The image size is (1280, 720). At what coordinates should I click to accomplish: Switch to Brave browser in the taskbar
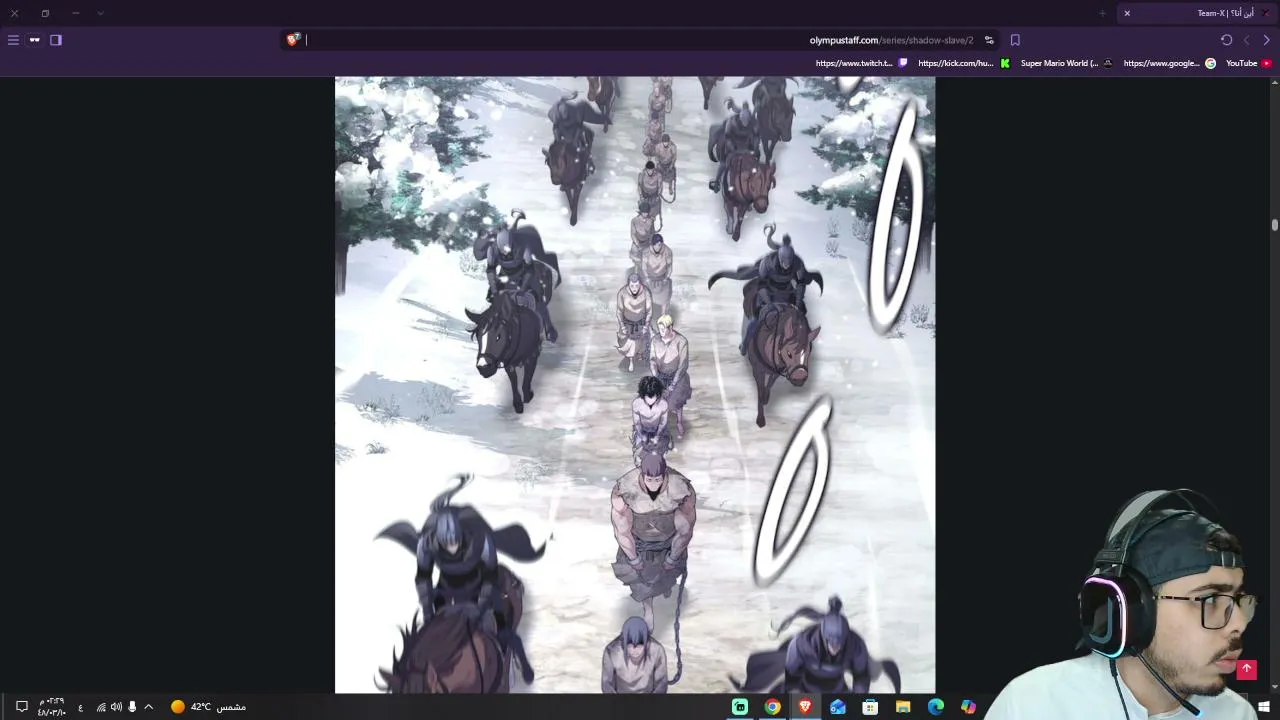[x=805, y=707]
